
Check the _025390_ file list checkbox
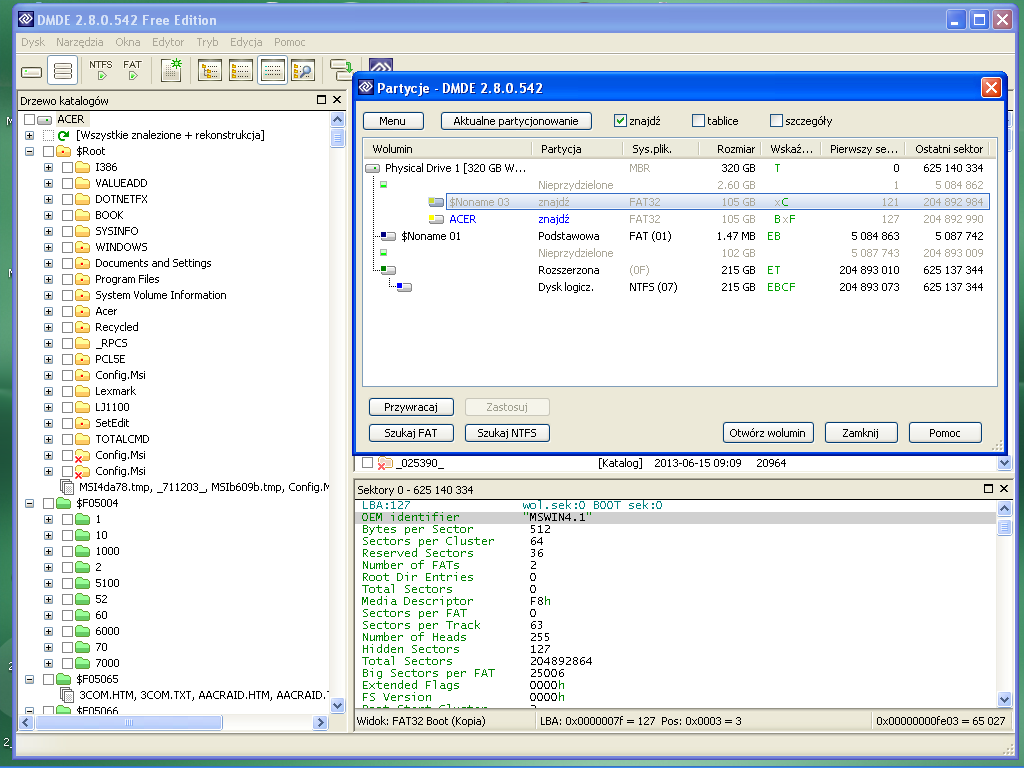coord(367,463)
